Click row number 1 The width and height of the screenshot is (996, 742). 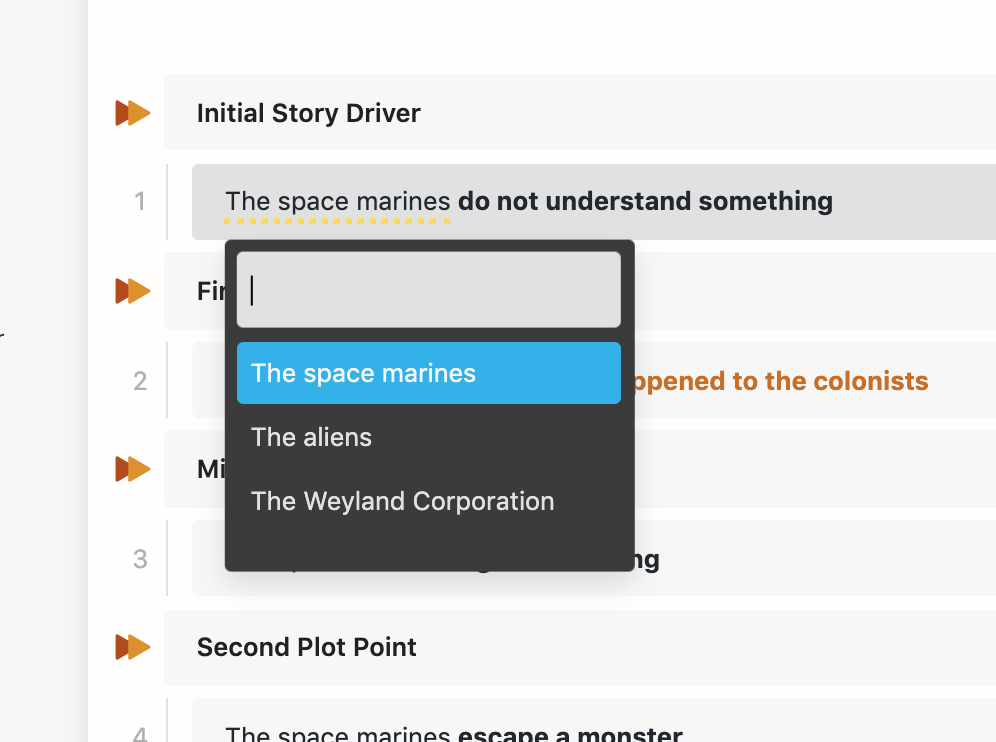tap(140, 201)
